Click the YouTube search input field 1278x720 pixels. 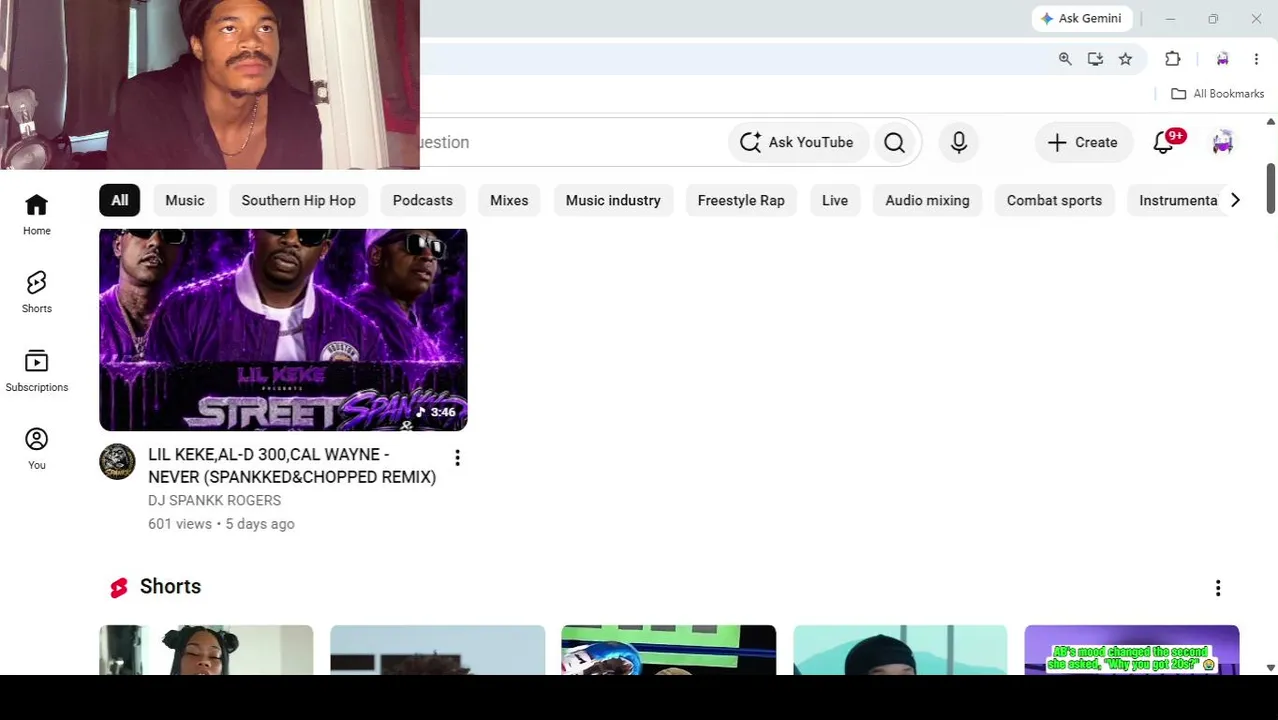[x=570, y=142]
